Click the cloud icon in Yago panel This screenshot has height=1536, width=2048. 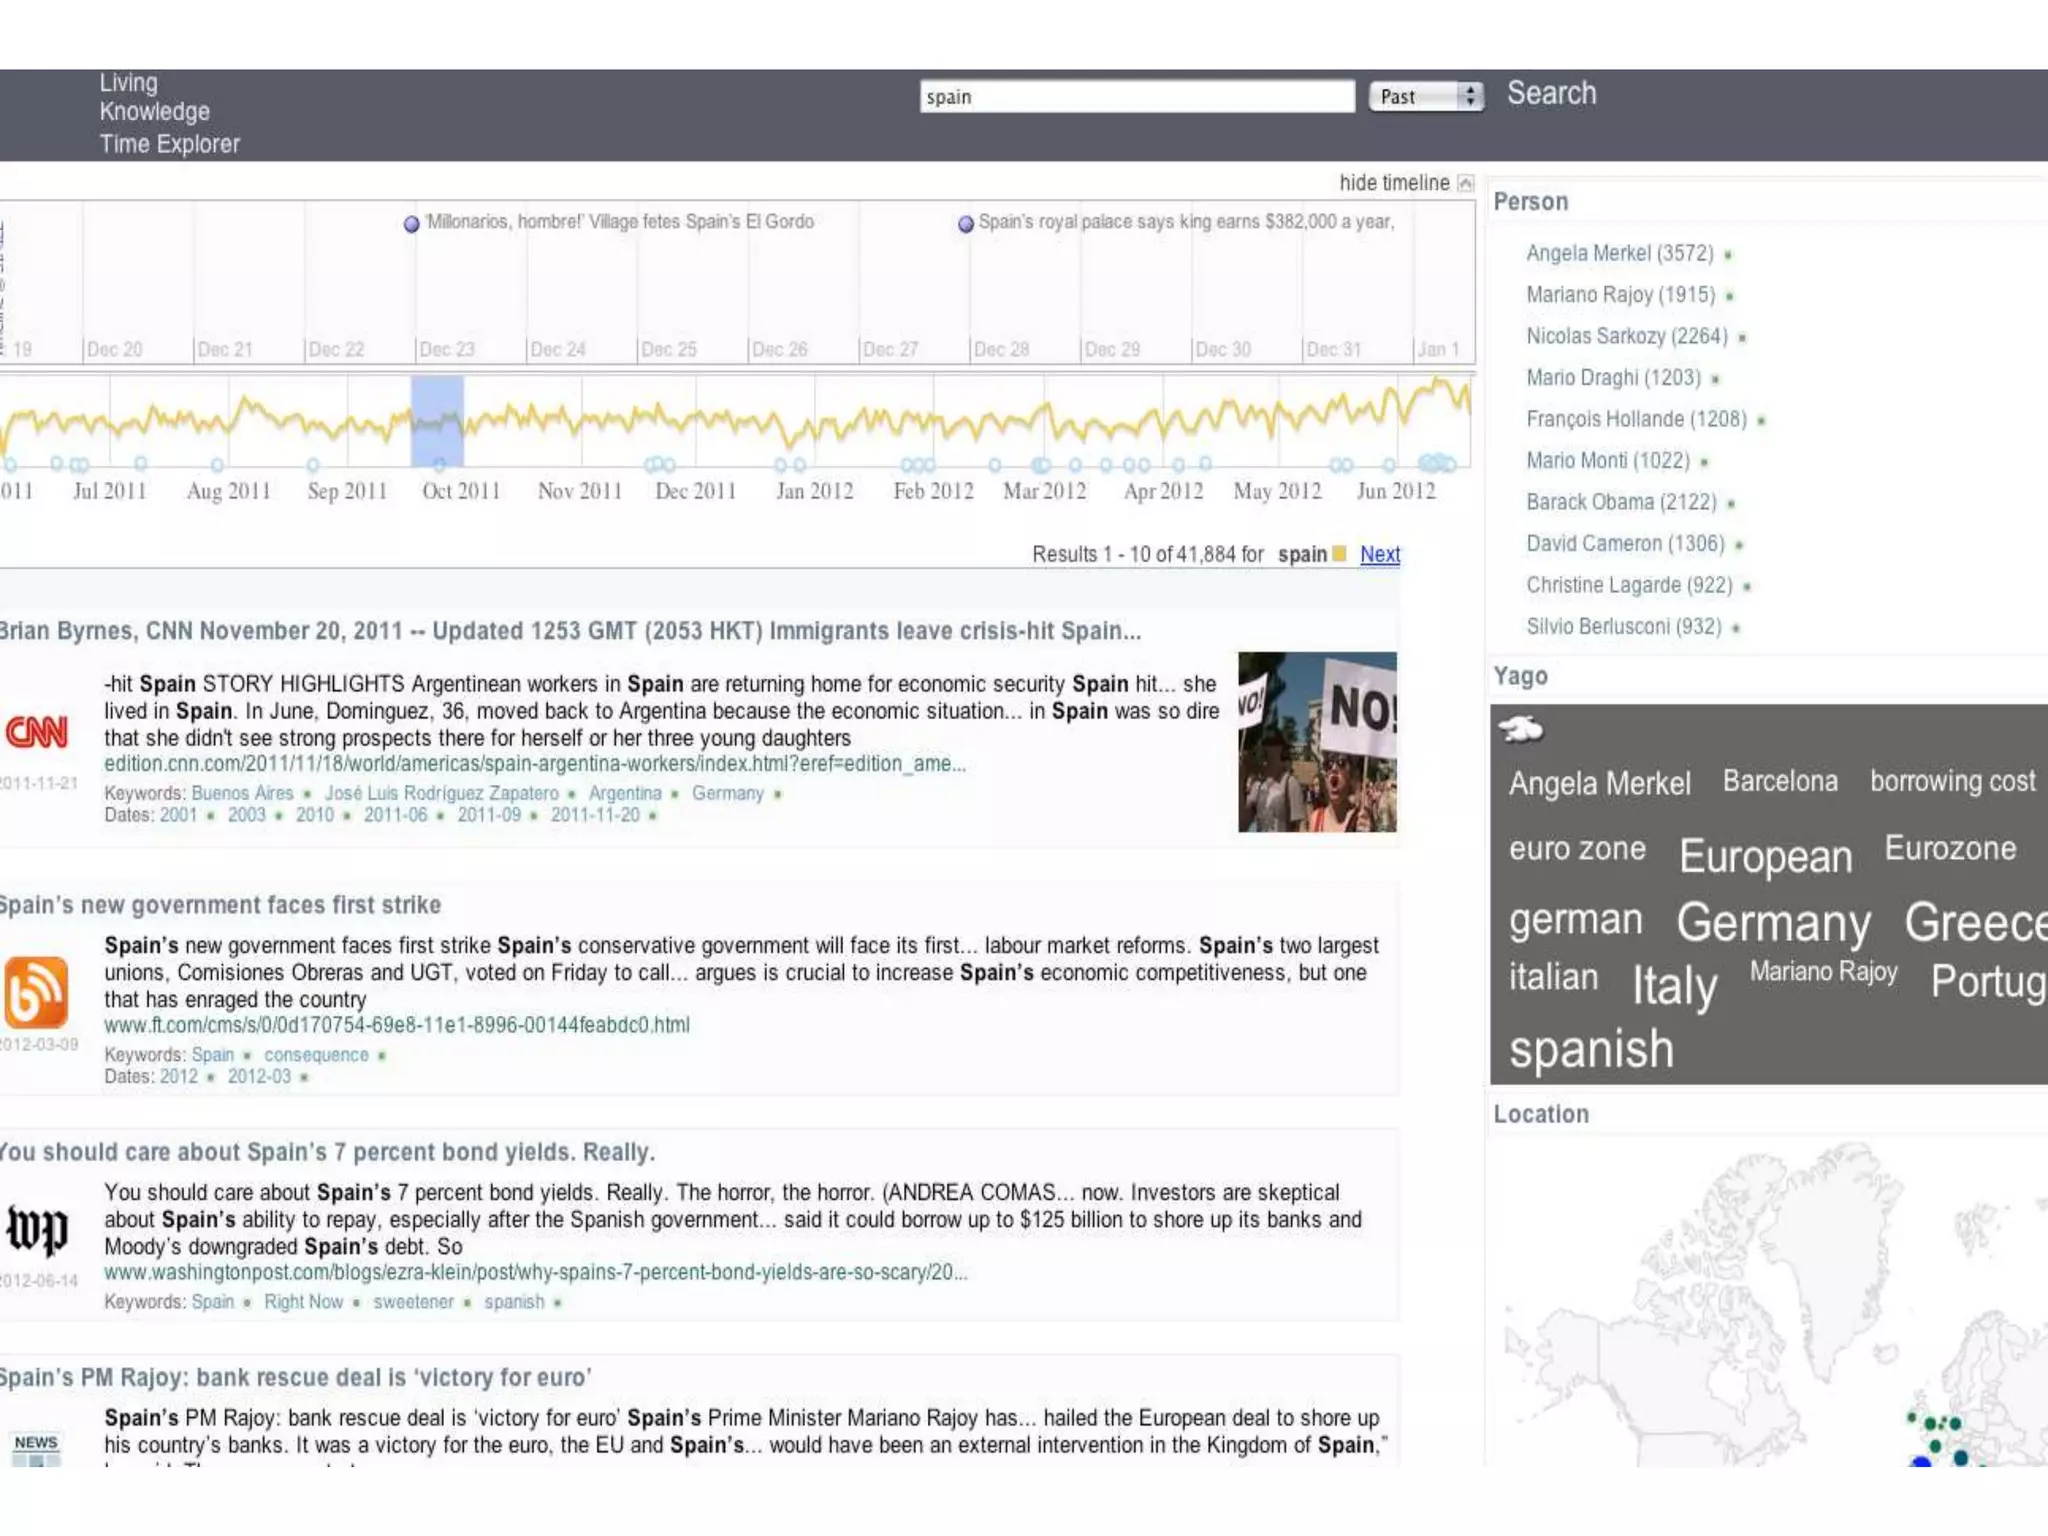[x=1520, y=730]
